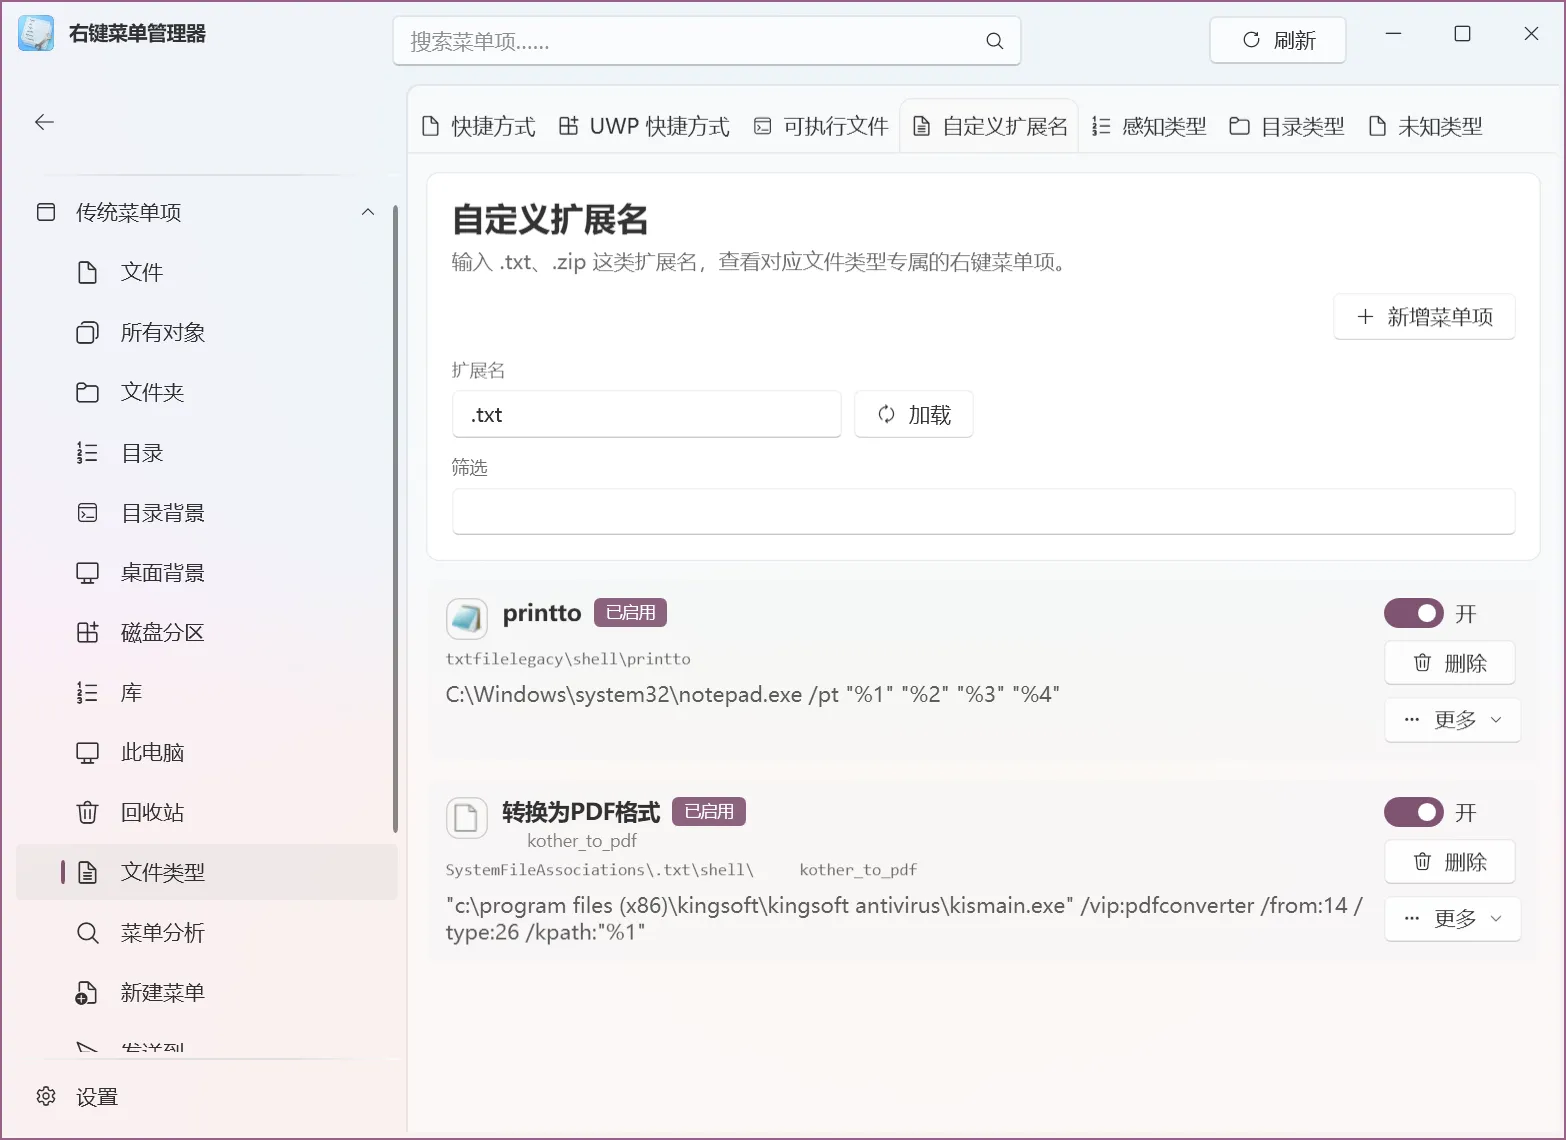The image size is (1566, 1140).
Task: Switch to the UWP 快捷方式 tab
Action: [644, 126]
